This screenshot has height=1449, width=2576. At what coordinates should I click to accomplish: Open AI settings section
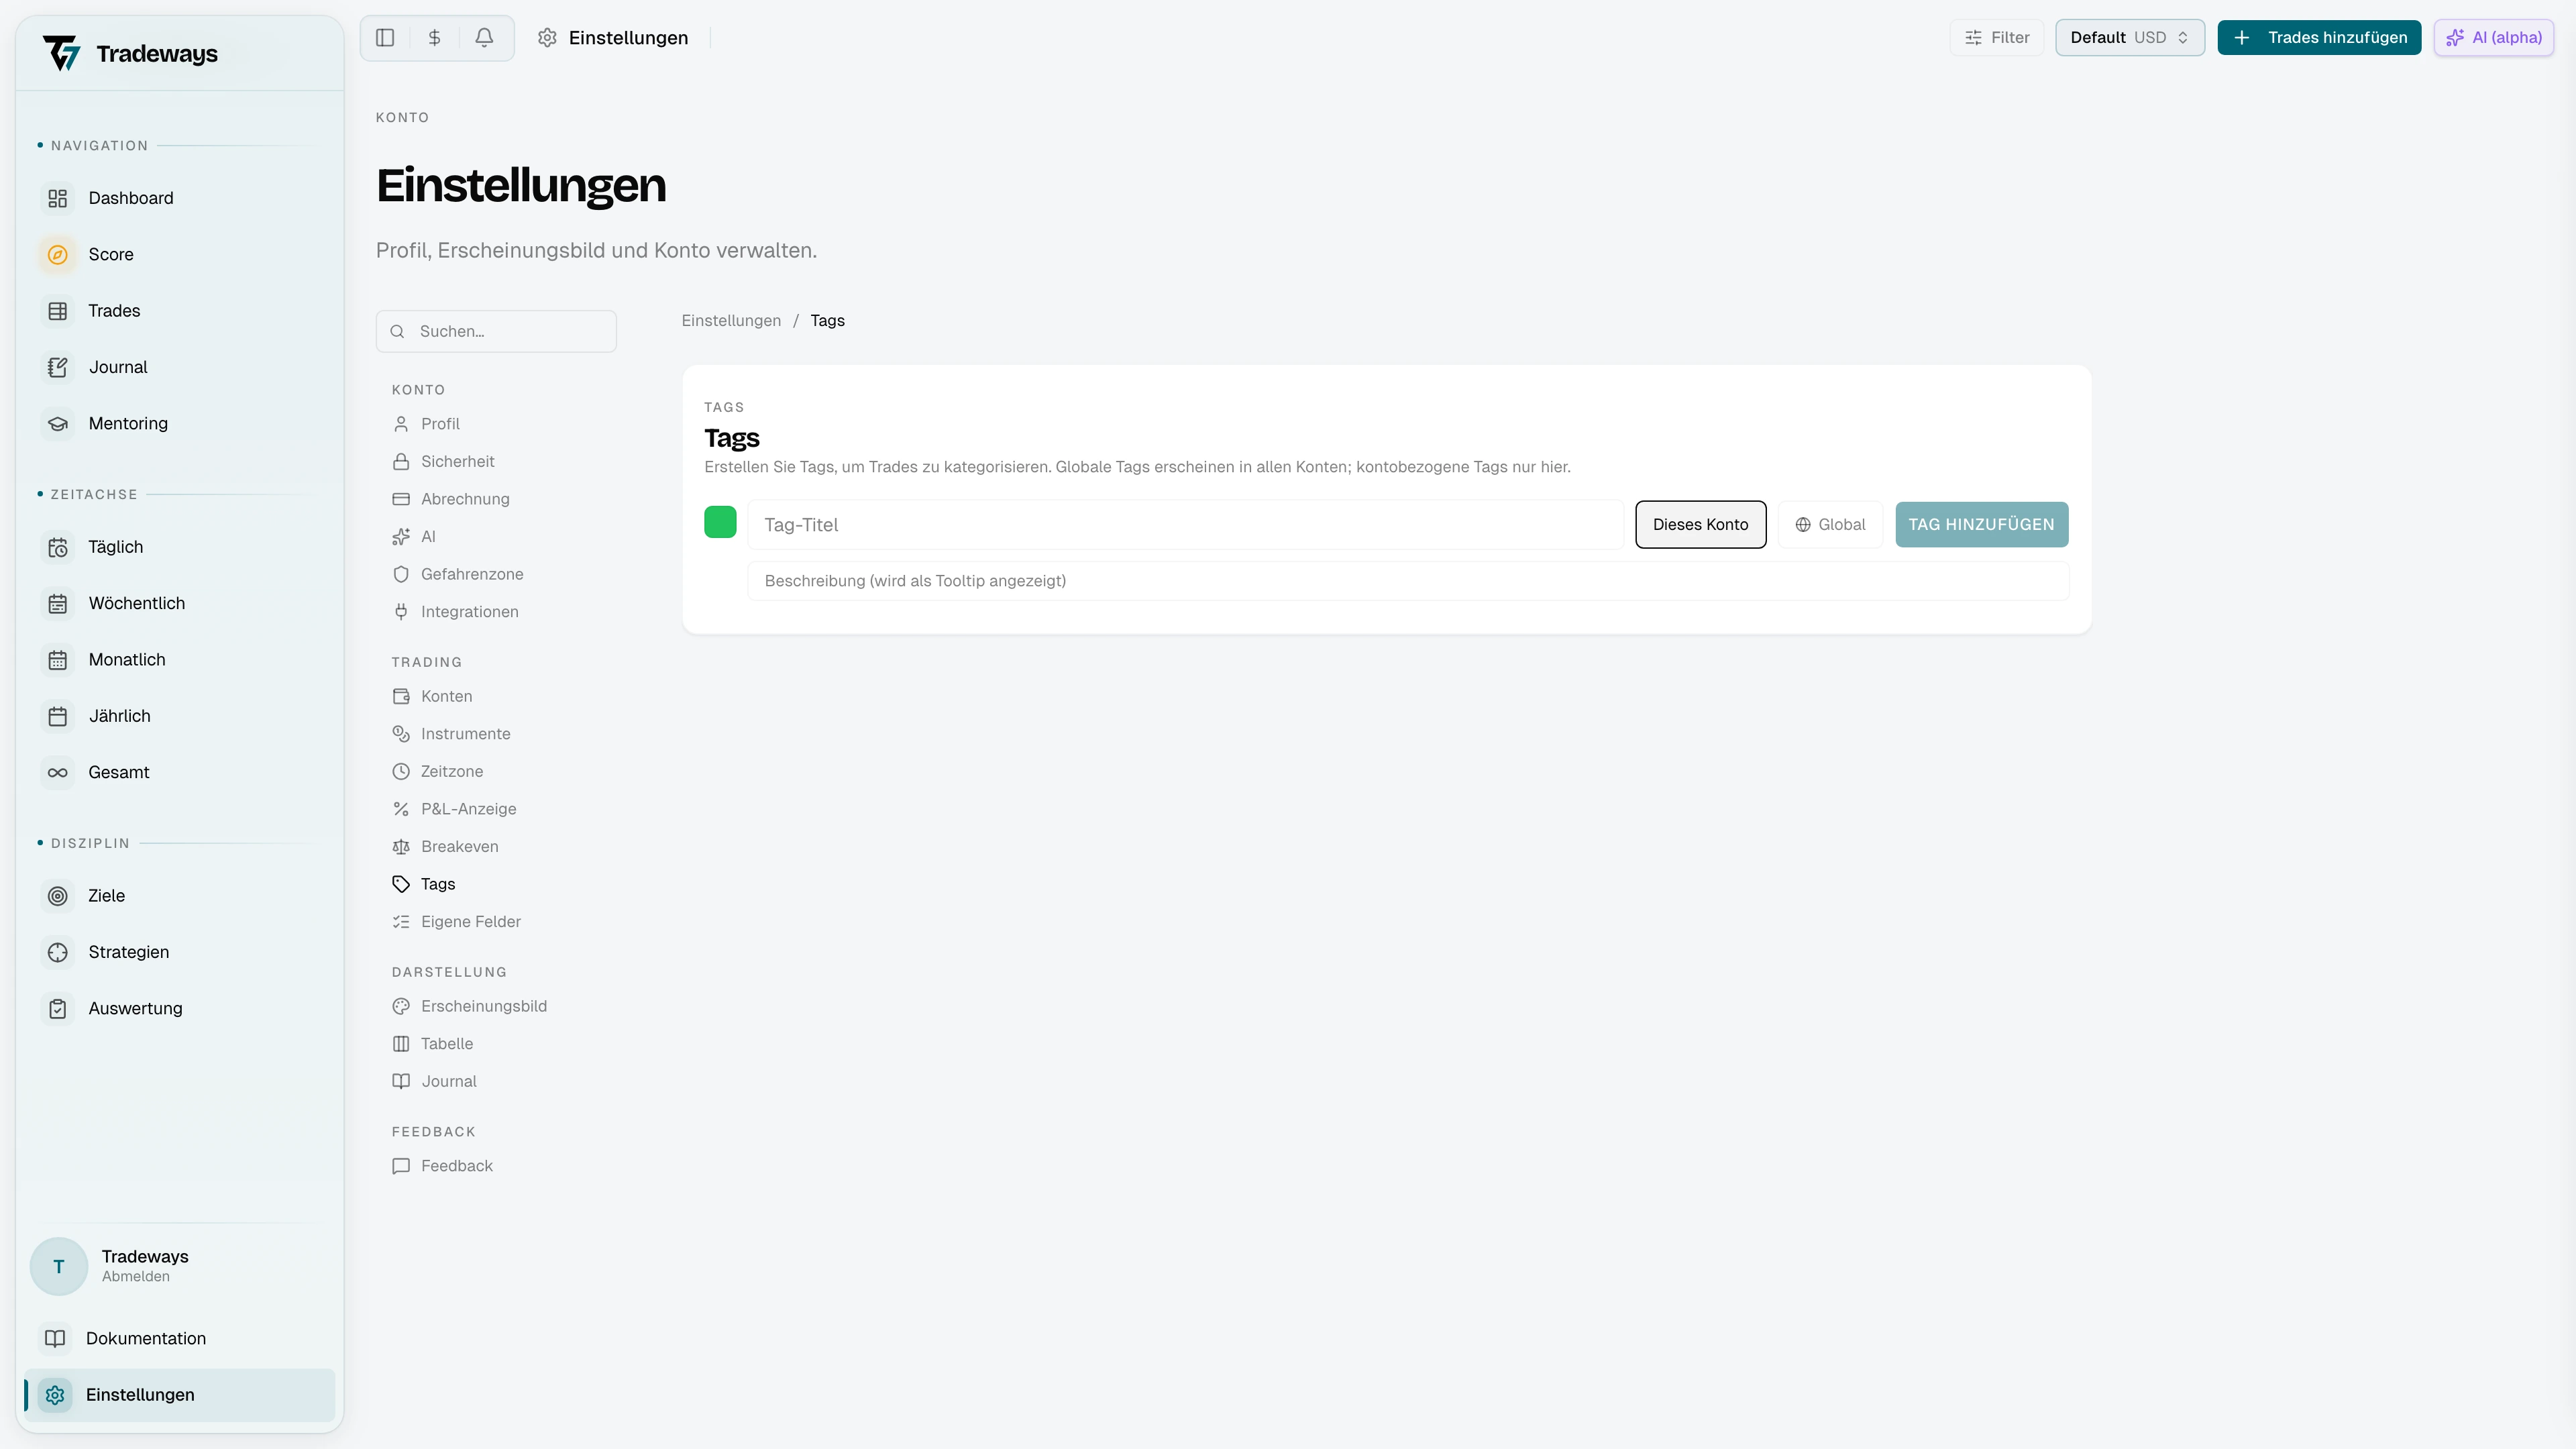(496, 537)
